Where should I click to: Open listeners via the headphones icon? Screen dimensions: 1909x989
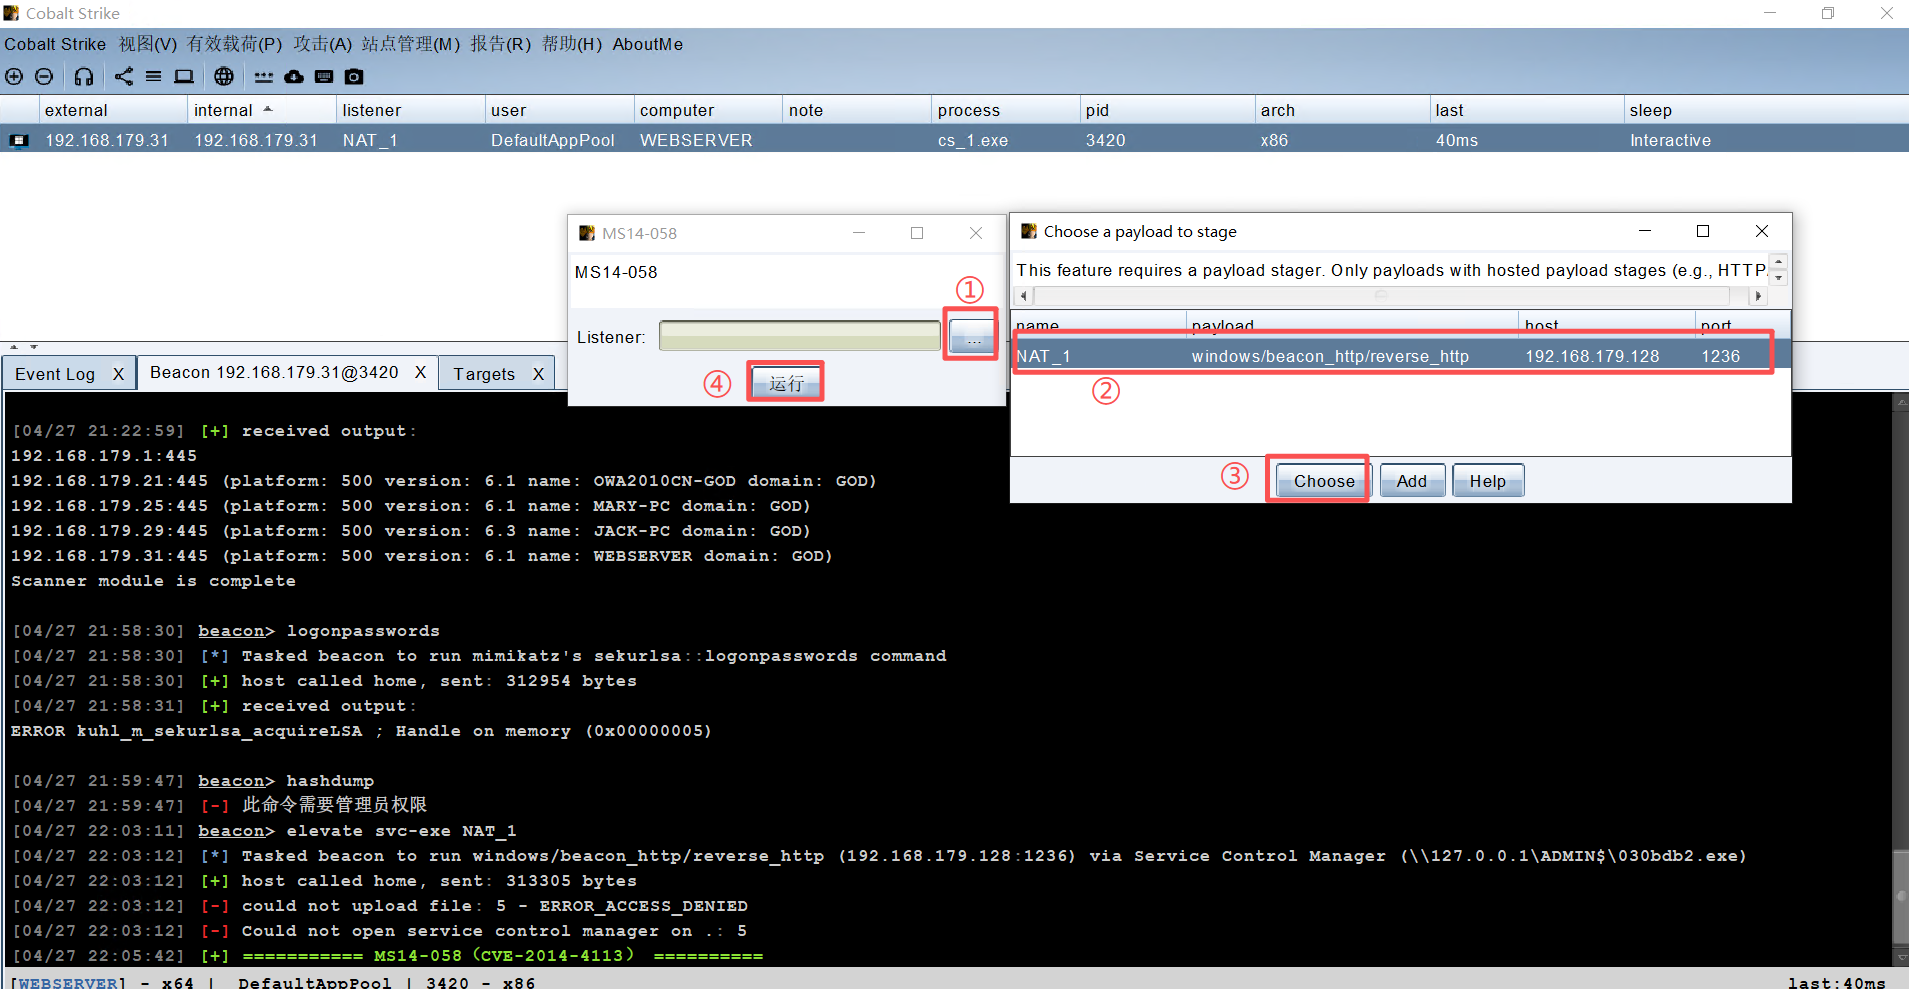[x=84, y=77]
